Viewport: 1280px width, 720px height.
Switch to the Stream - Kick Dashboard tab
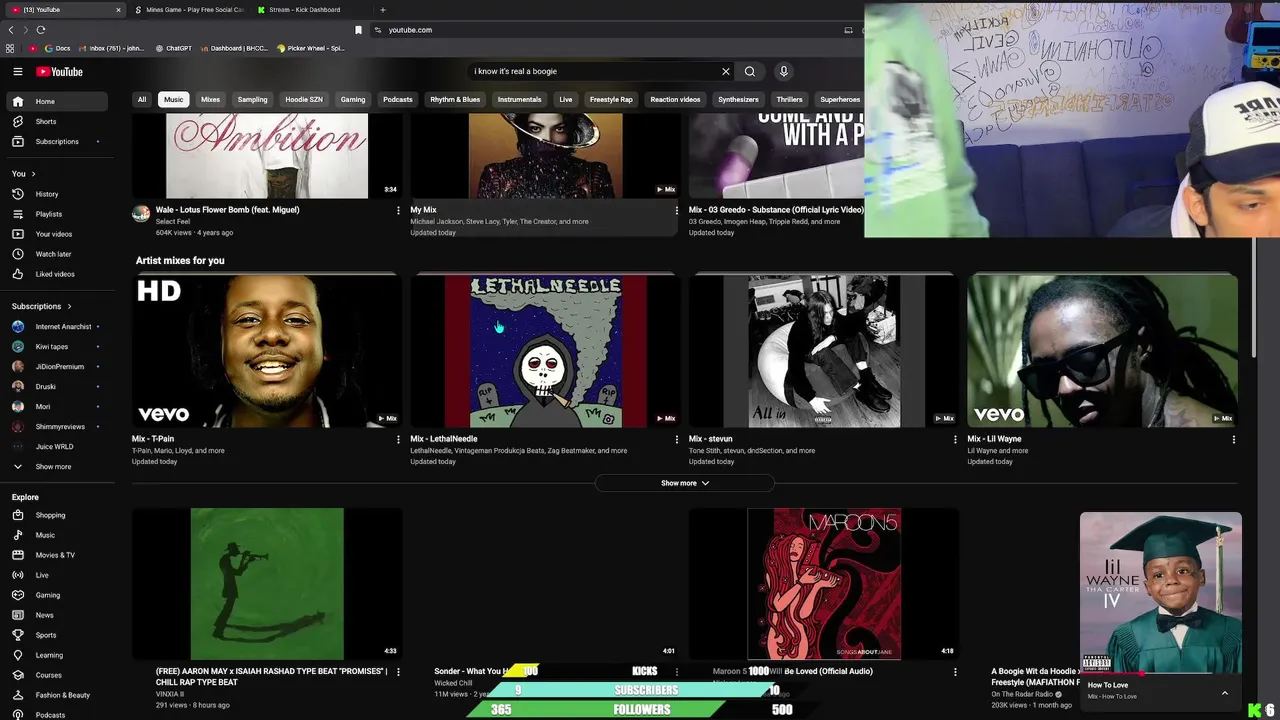[305, 10]
